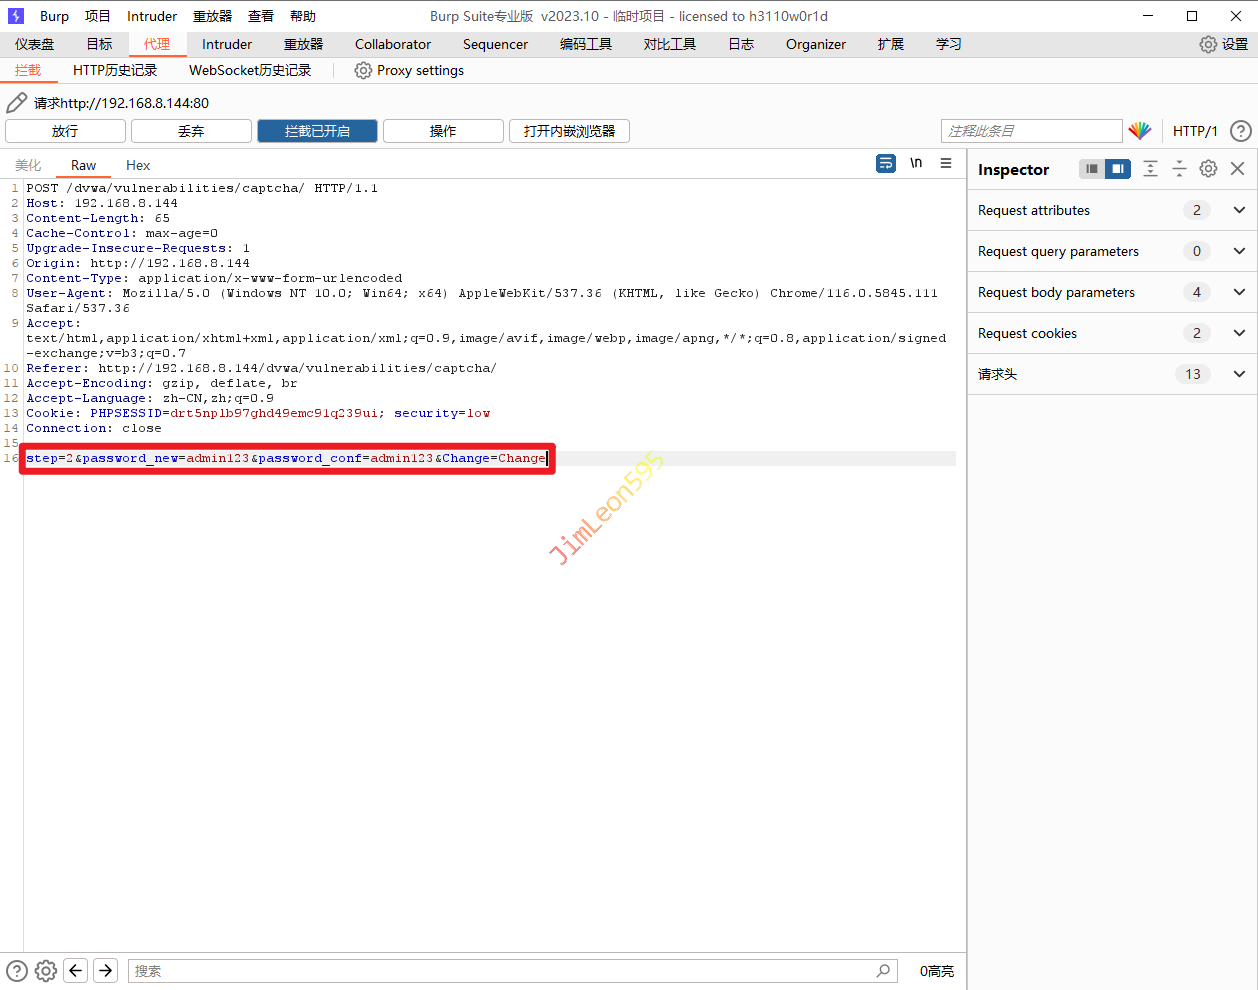Click the magnifier icon in search box
This screenshot has height=990, width=1258.
(x=883, y=970)
